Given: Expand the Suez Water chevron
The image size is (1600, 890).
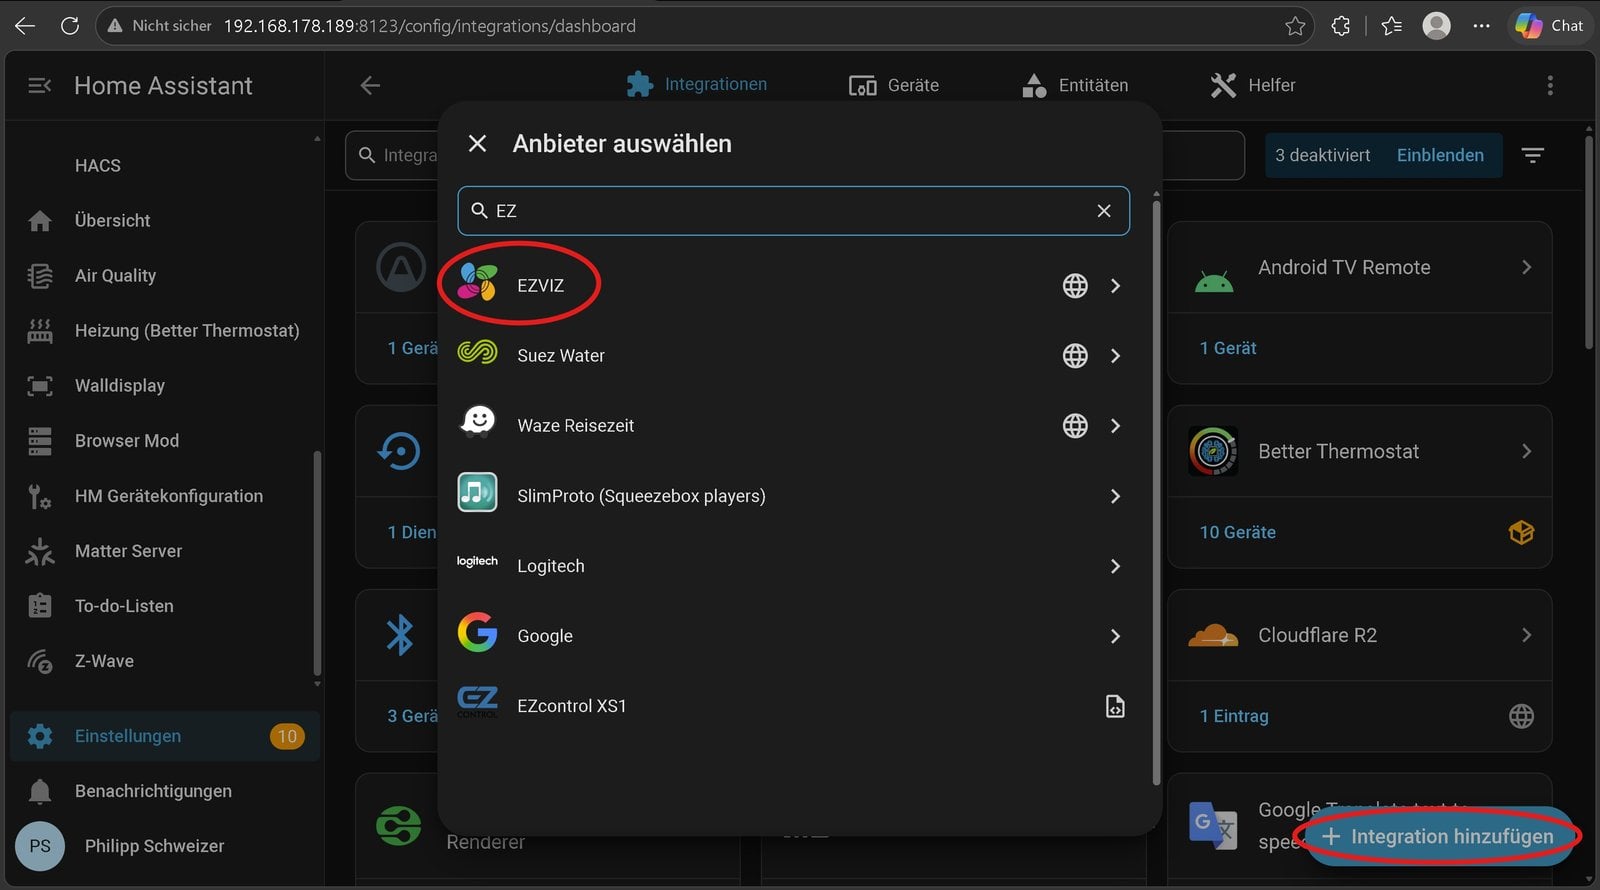Looking at the screenshot, I should pyautogui.click(x=1115, y=356).
